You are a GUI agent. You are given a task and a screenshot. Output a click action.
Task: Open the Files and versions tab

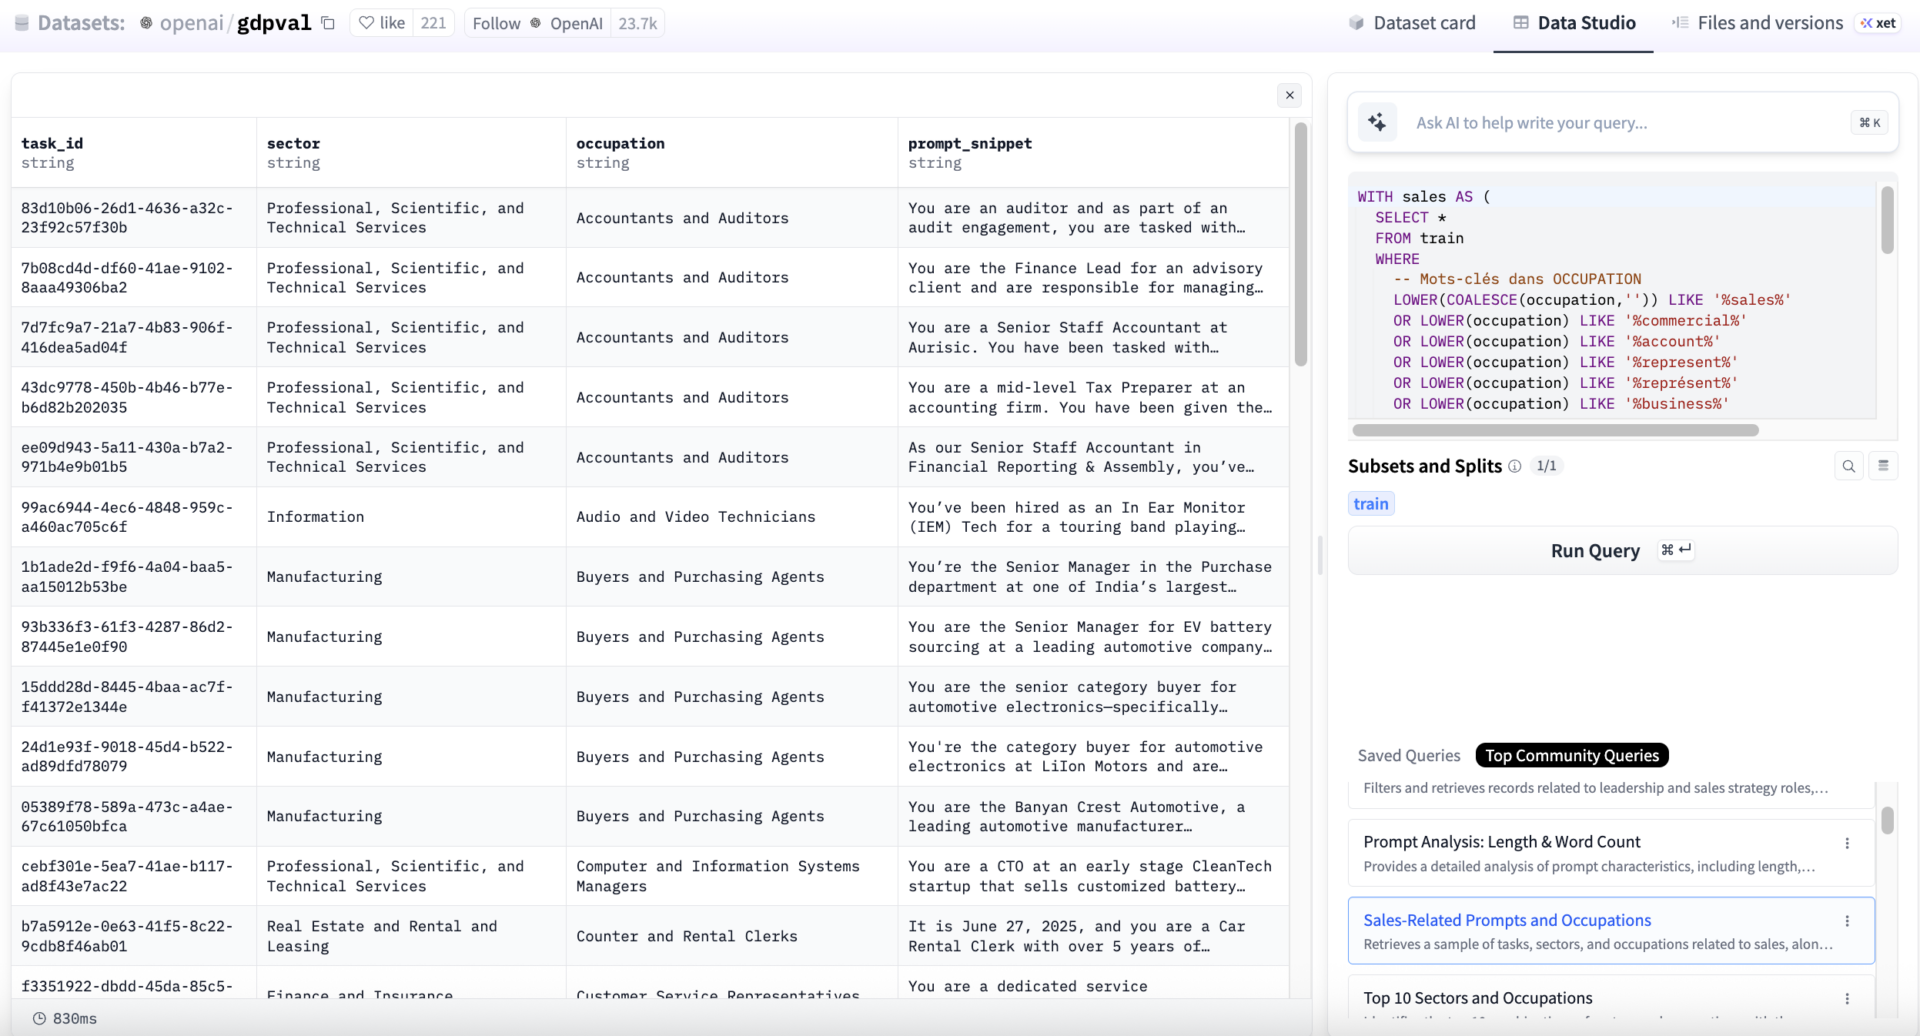tap(1757, 23)
